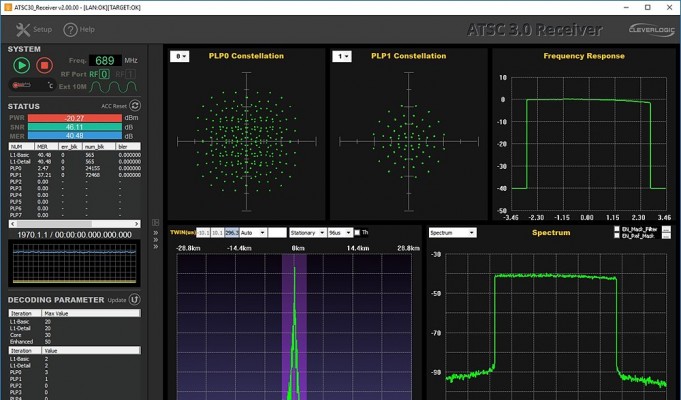Click the Decoding Parameter Update icon
The height and width of the screenshot is (400, 681).
[135, 300]
